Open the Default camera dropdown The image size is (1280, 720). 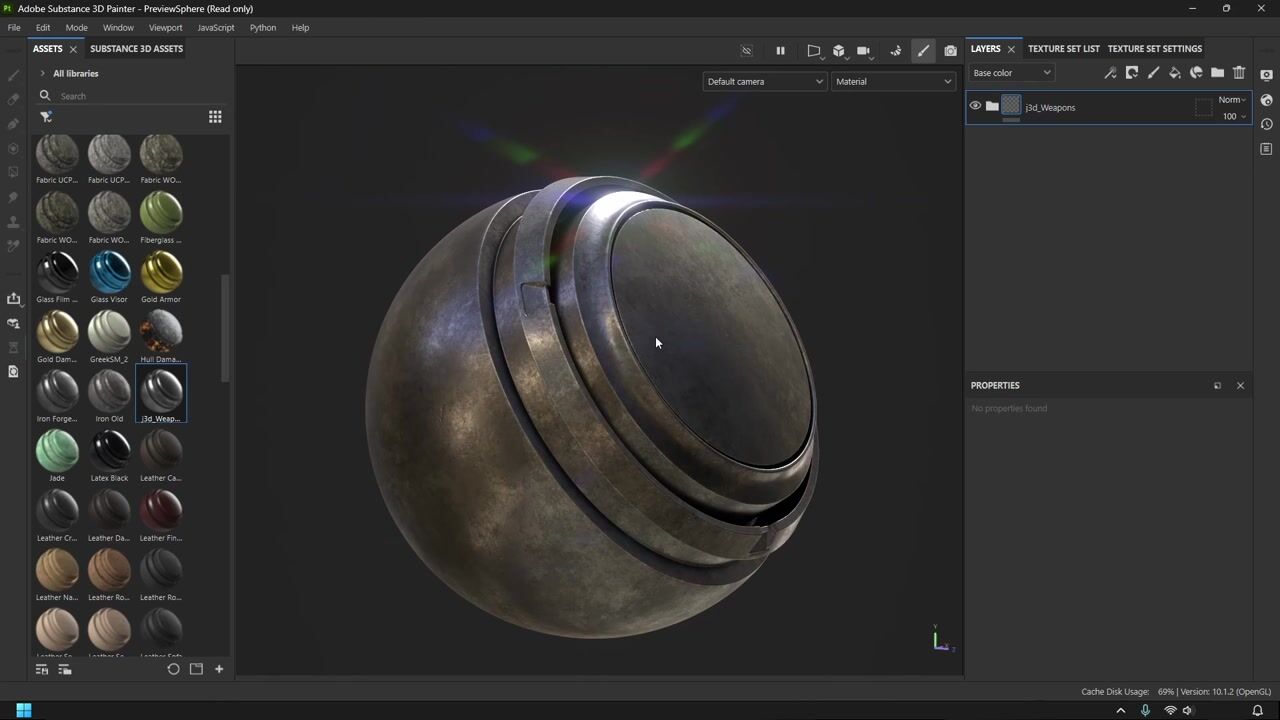pos(764,81)
